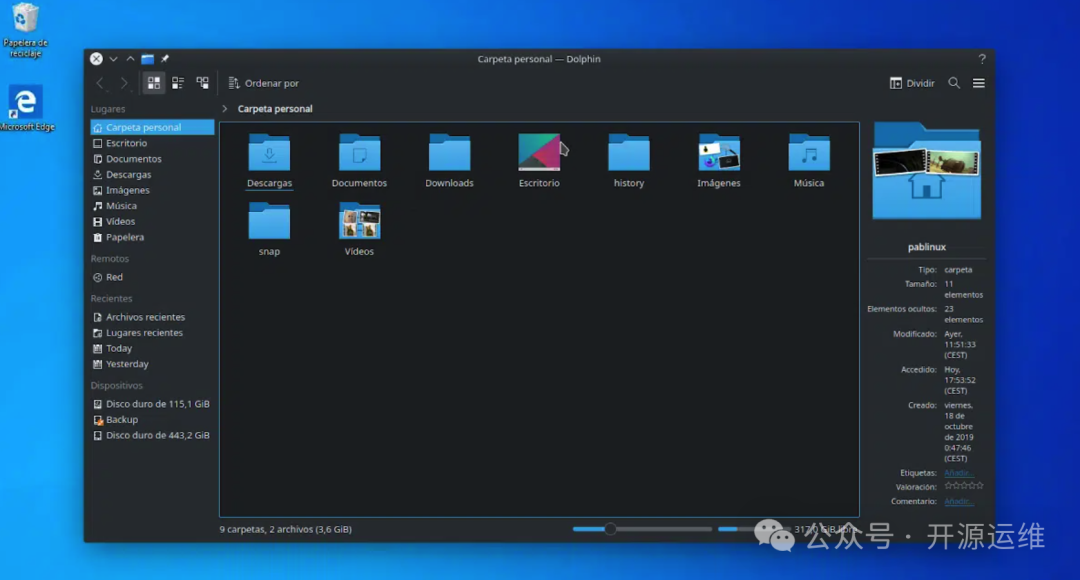Screen dimensions: 1080x580
Task: Expand breadcrumb arrow before Carpeta personal
Action: pyautogui.click(x=225, y=109)
